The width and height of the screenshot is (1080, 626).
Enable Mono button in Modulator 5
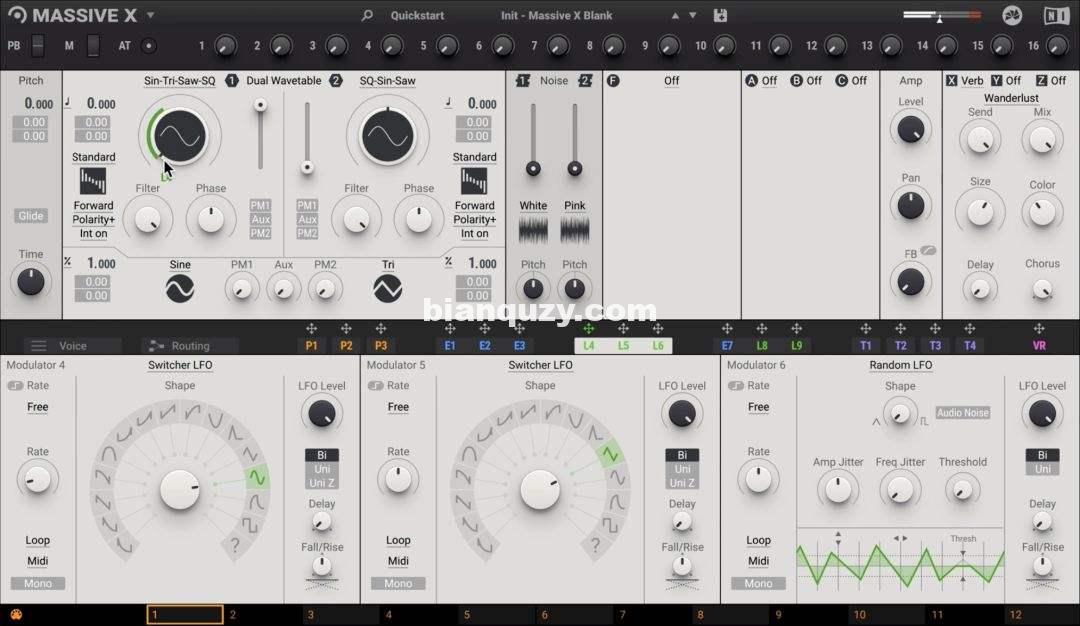[x=398, y=583]
